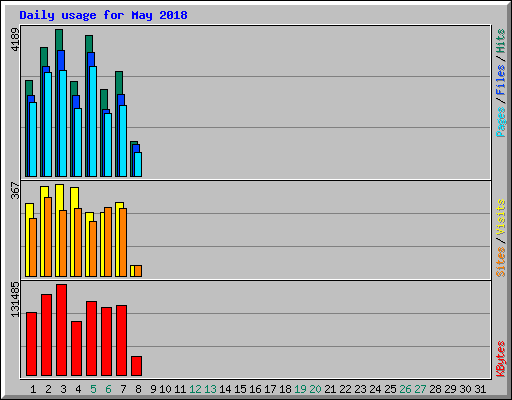Click the 'Daily usage for May 2018' title
This screenshot has width=512, height=400.
click(x=103, y=15)
